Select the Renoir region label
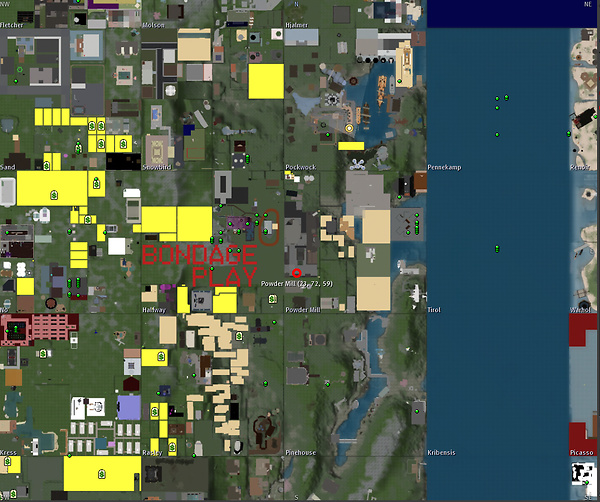Screen dimensions: 600x502 tap(580, 167)
